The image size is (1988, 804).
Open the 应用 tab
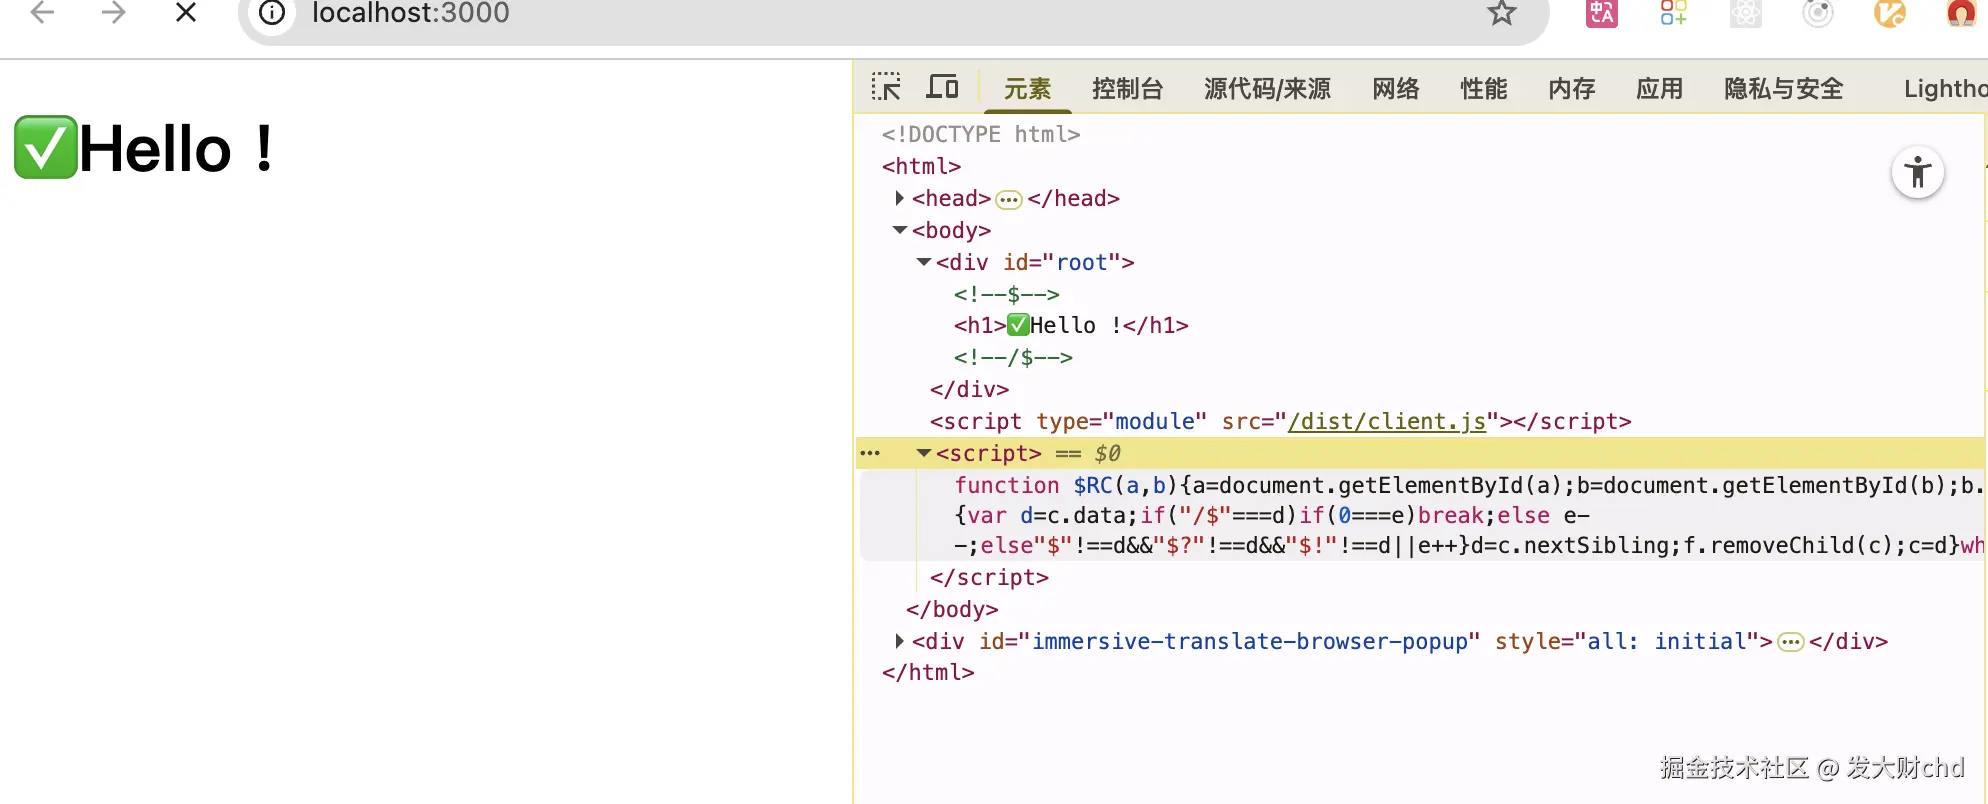coord(1660,89)
